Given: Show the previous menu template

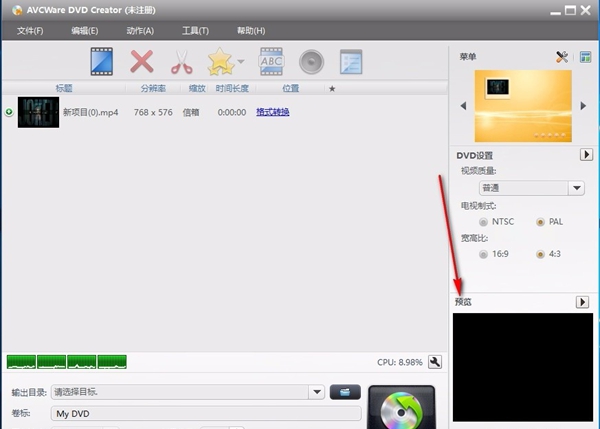Looking at the screenshot, I should tap(463, 106).
